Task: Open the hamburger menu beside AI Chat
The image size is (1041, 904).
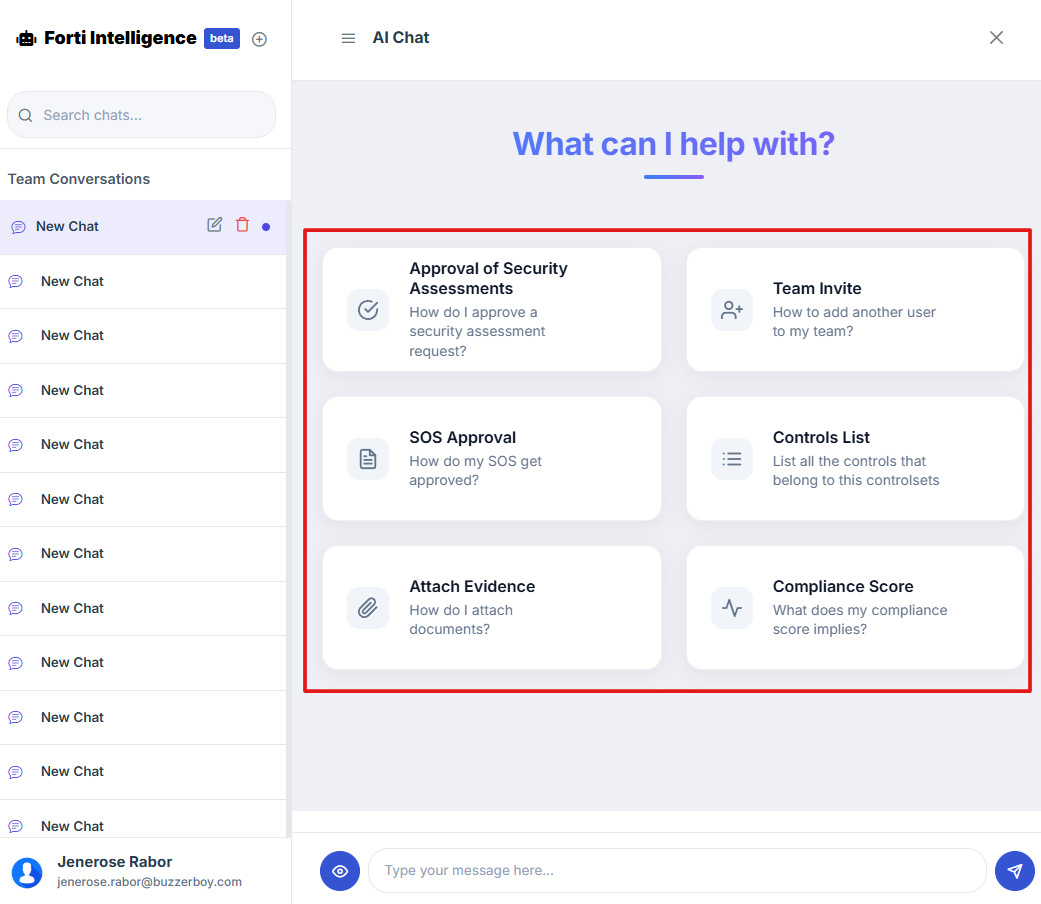Action: [348, 38]
